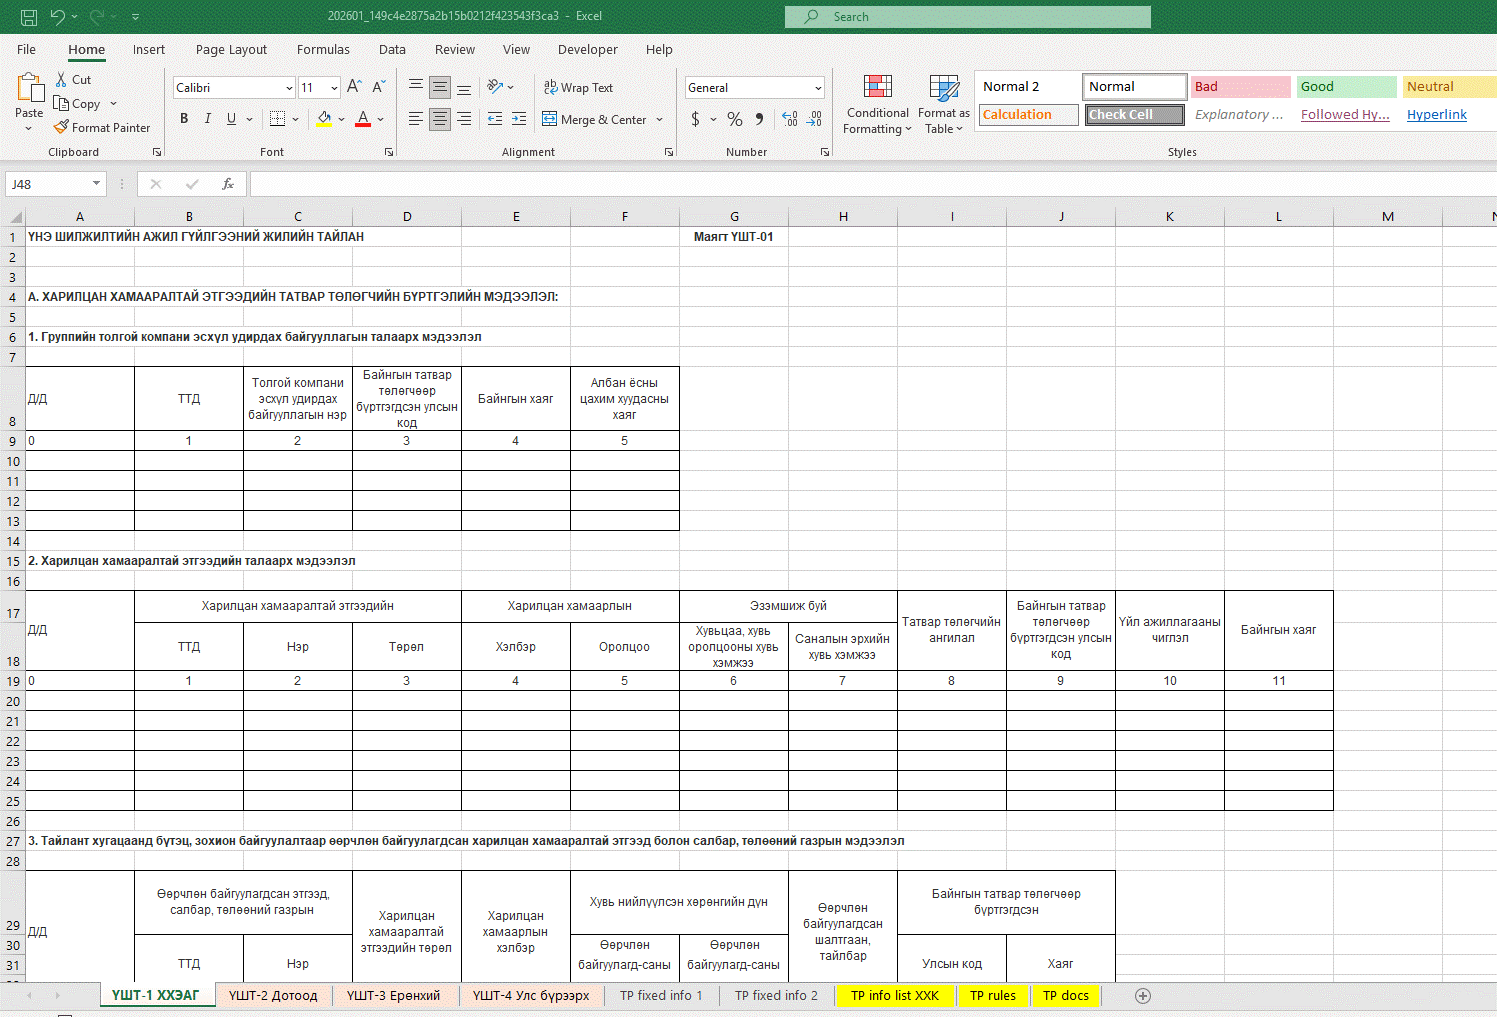1497x1017 pixels.
Task: Add a new sheet with plus icon
Action: coord(1143,996)
